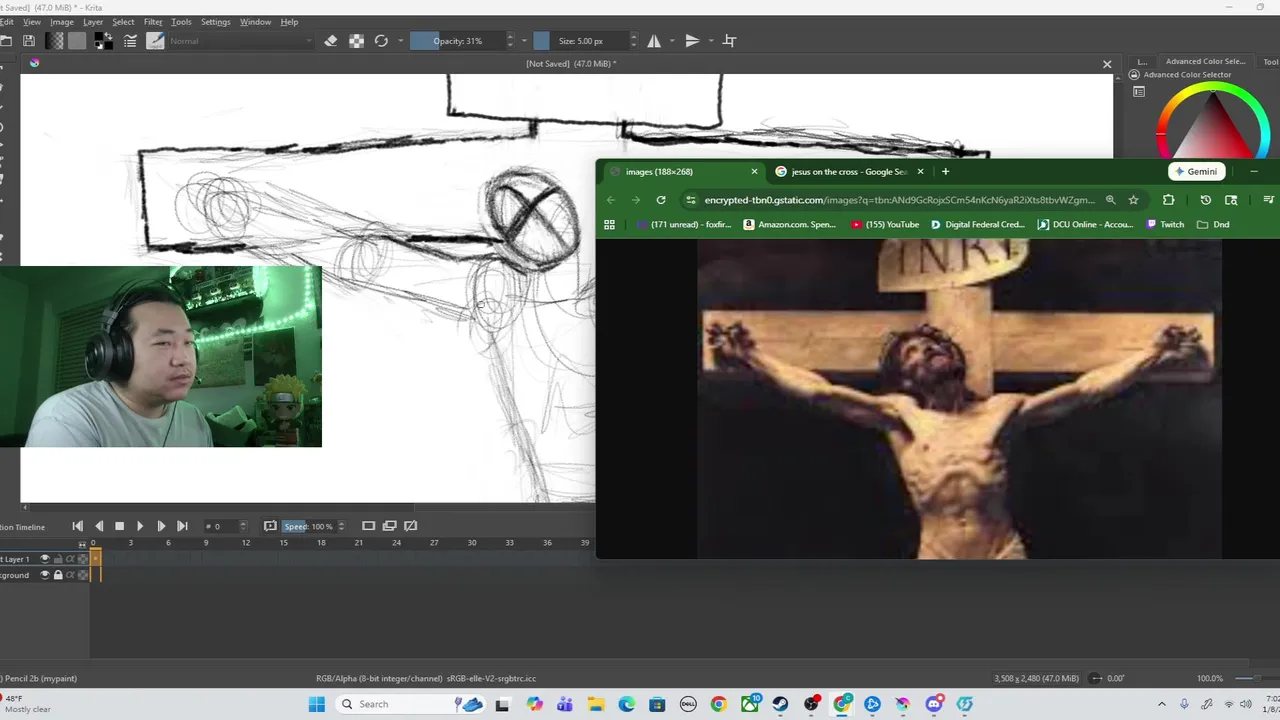Toggle drop frames button in timeline
Viewport: 1280px width, 720px height.
[x=270, y=526]
